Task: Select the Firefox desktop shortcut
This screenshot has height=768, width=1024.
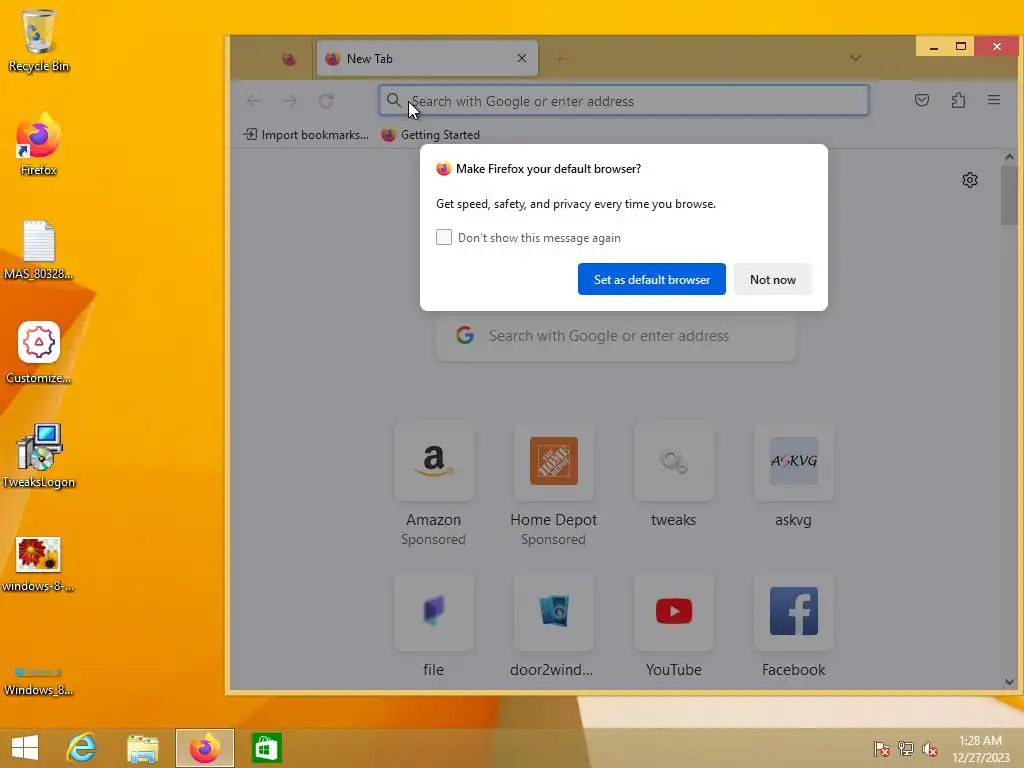Action: pos(39,145)
